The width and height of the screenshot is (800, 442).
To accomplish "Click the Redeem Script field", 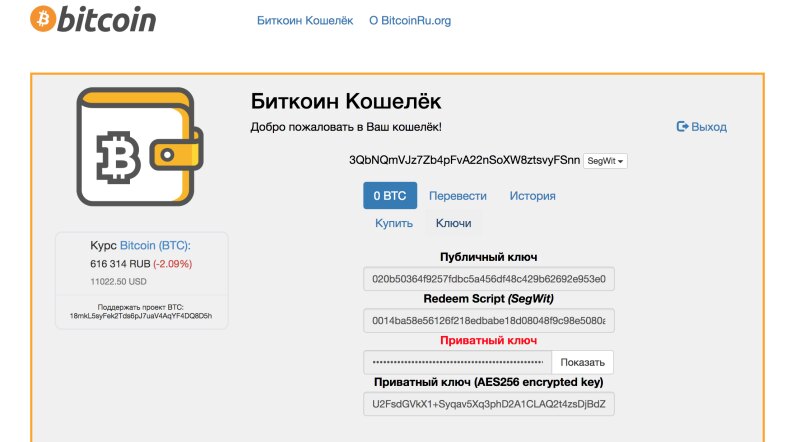I will [x=489, y=321].
